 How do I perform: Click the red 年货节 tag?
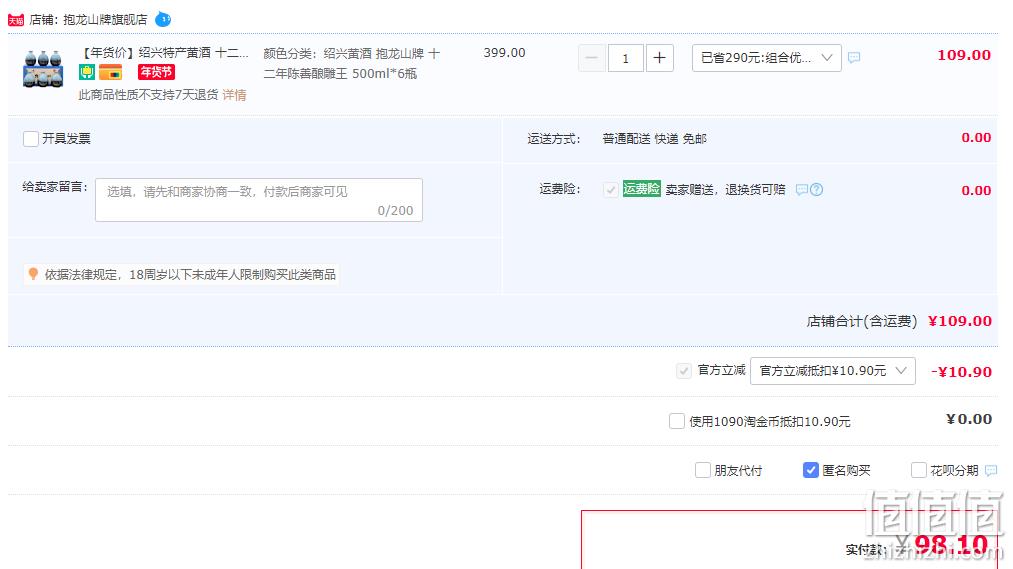point(156,72)
